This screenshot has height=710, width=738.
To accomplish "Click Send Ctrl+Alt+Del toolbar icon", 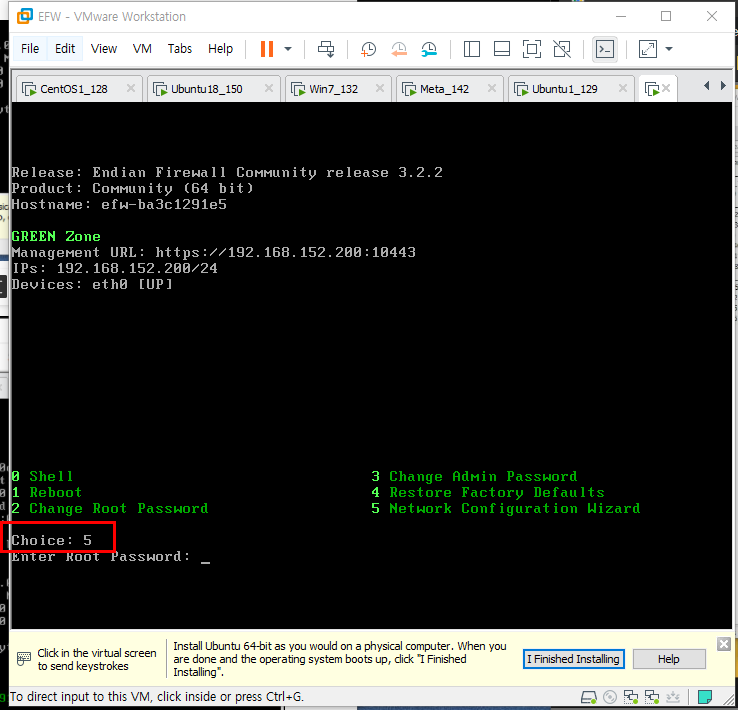I will coord(326,49).
